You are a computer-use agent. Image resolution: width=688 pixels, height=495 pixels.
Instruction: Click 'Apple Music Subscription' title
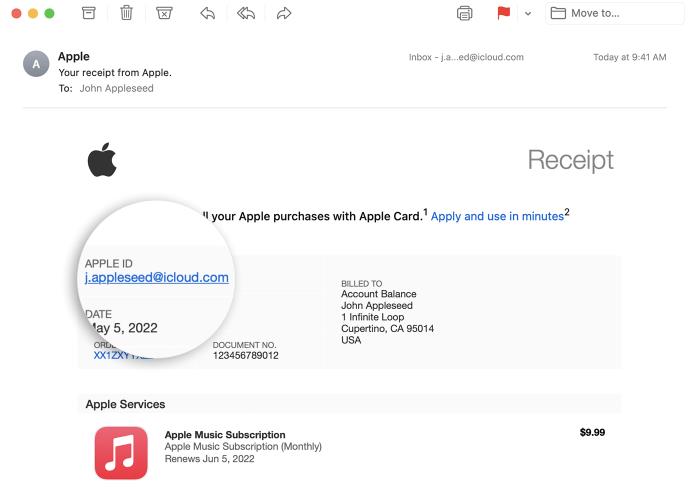click(225, 435)
